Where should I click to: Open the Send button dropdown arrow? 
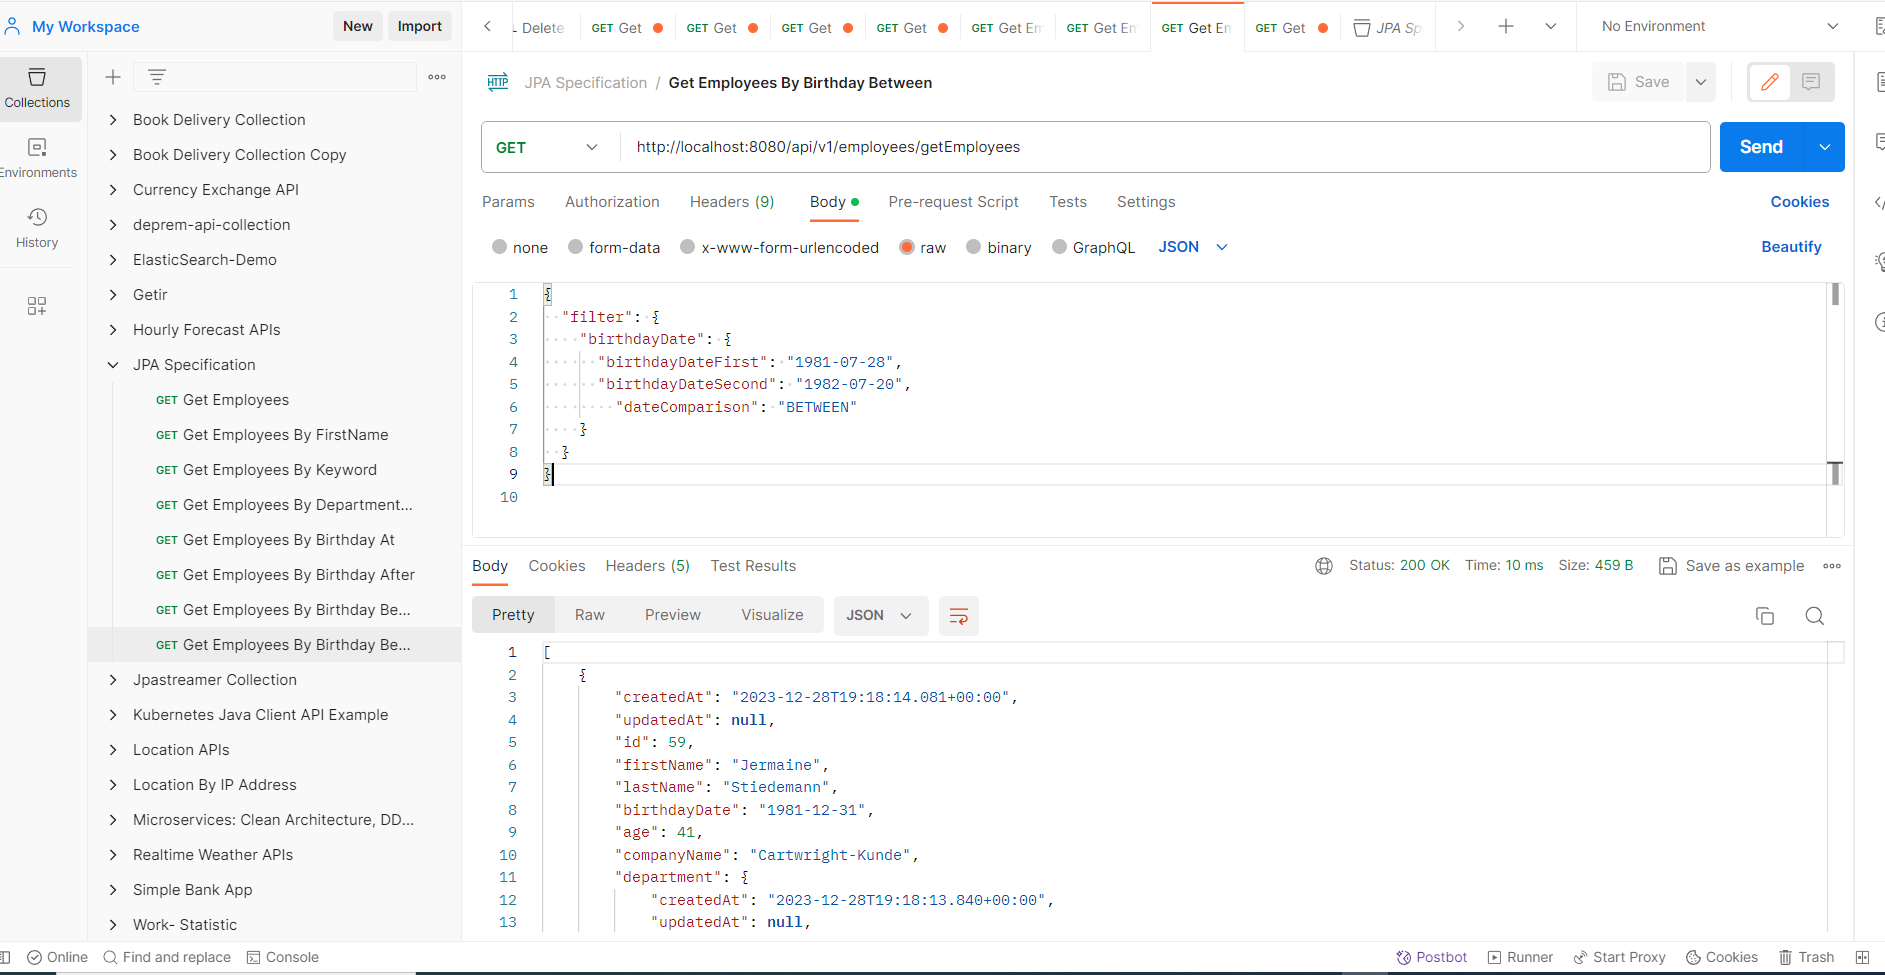[1825, 147]
